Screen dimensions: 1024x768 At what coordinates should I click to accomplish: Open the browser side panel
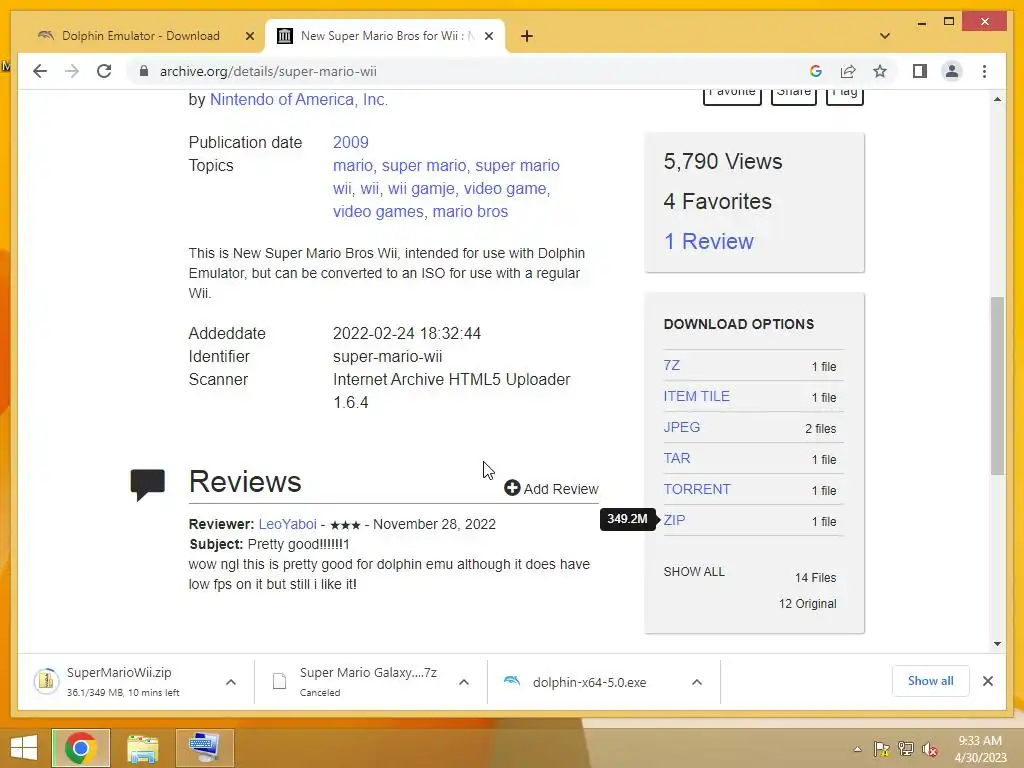pyautogui.click(x=920, y=71)
